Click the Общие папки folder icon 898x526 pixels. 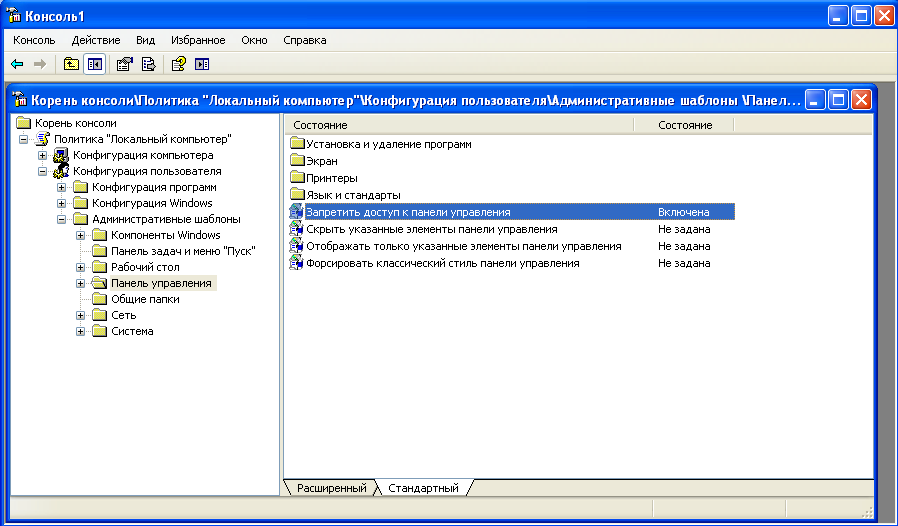click(100, 299)
